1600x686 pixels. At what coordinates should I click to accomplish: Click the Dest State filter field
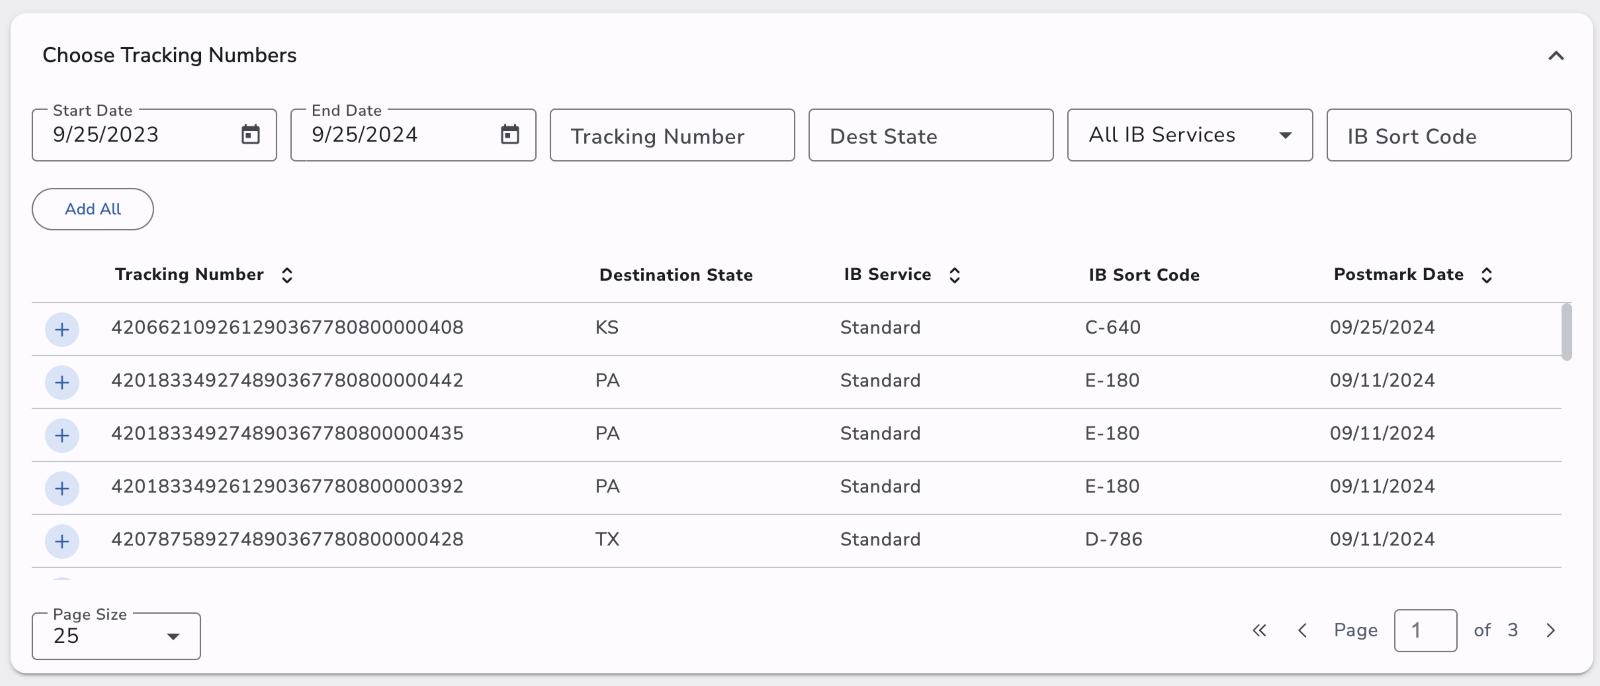click(930, 135)
